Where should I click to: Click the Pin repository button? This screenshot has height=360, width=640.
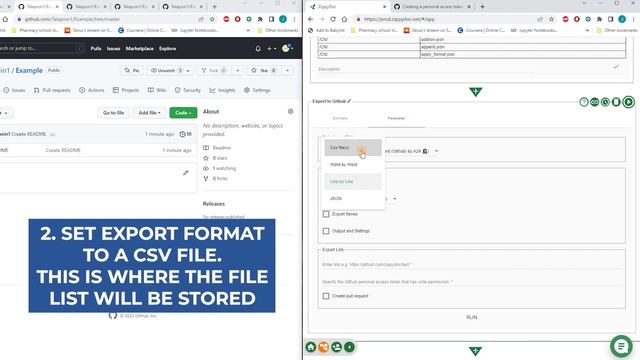pos(132,71)
